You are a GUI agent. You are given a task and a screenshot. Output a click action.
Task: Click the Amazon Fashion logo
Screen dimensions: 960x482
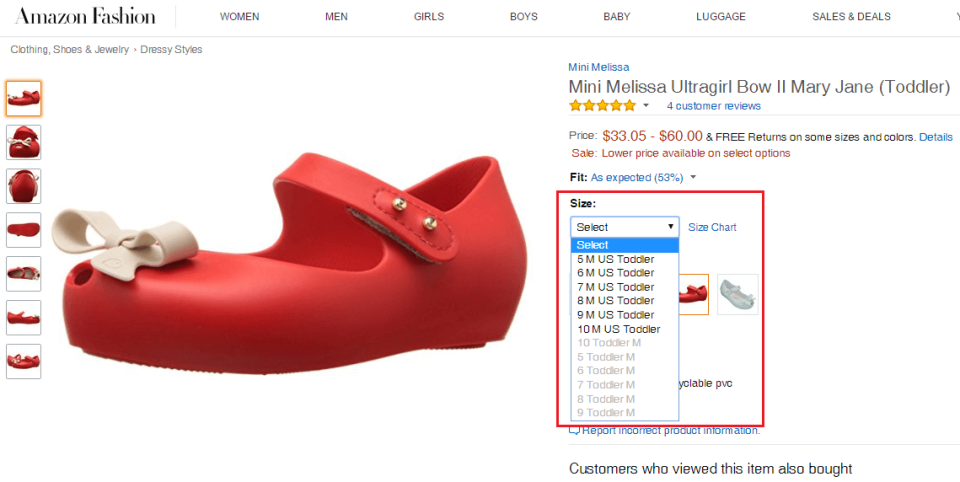85,17
